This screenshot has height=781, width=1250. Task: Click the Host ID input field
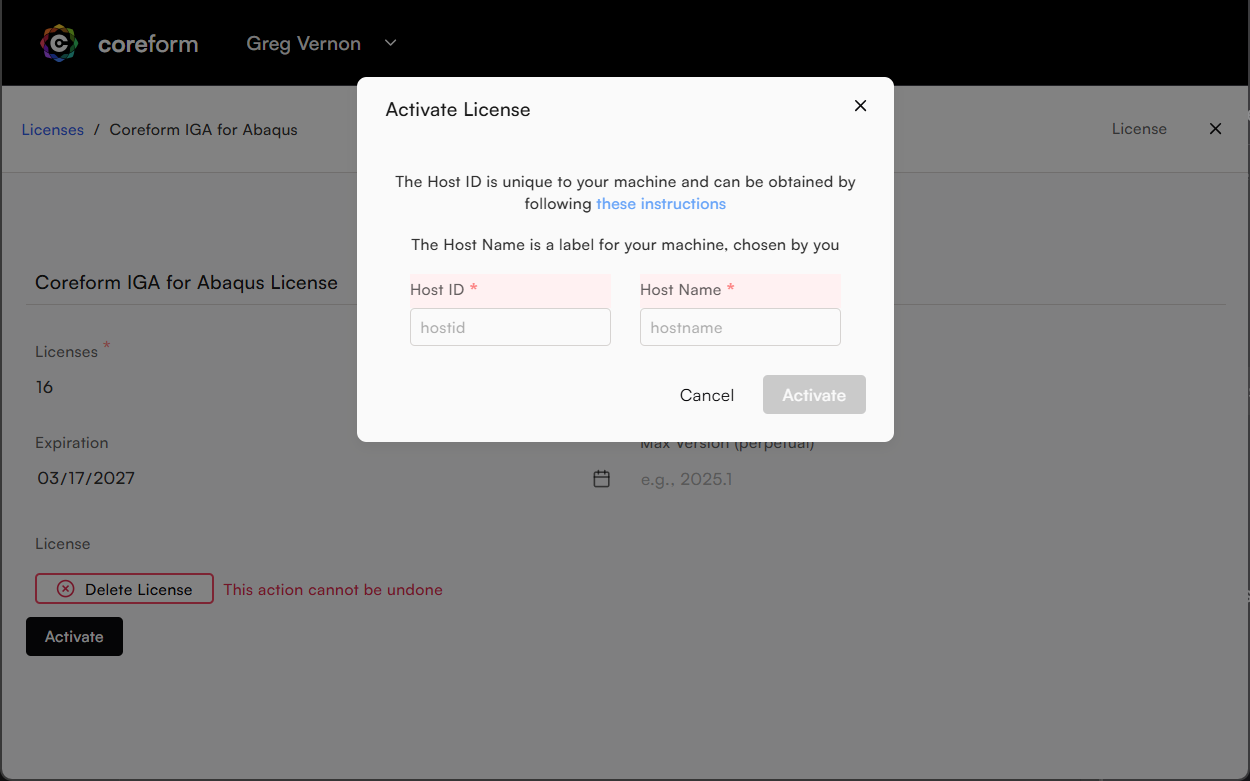pyautogui.click(x=510, y=327)
